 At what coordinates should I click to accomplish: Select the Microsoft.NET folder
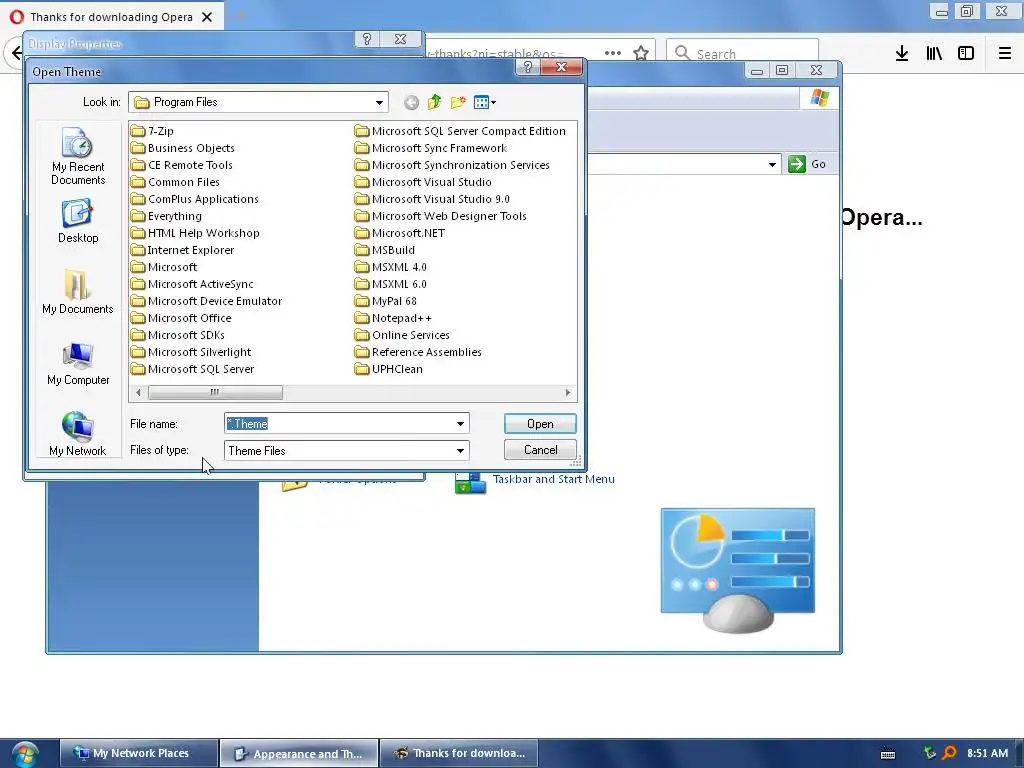[x=400, y=232]
